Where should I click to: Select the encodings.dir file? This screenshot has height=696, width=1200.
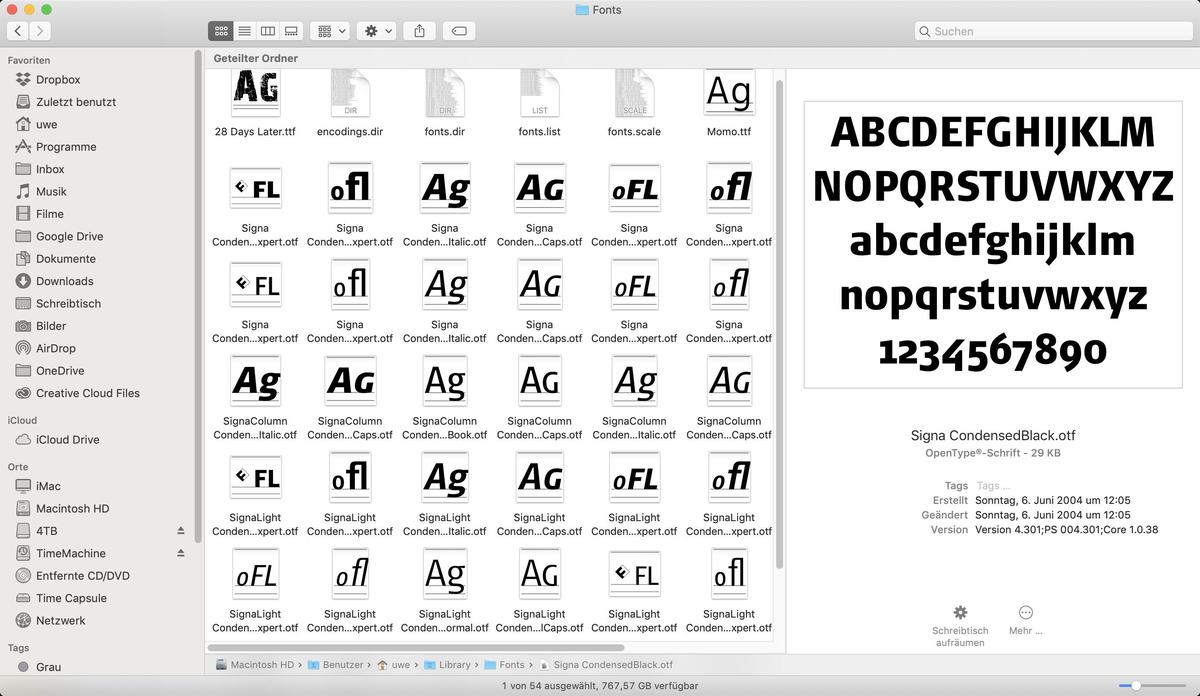(x=350, y=102)
